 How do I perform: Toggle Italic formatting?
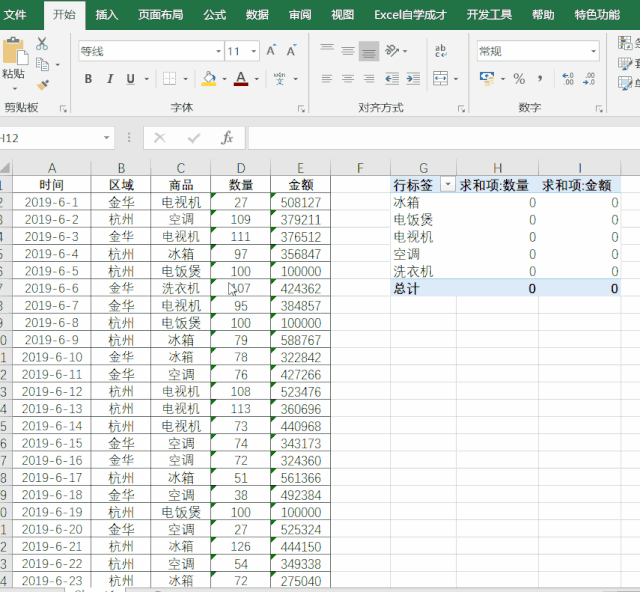[x=110, y=79]
